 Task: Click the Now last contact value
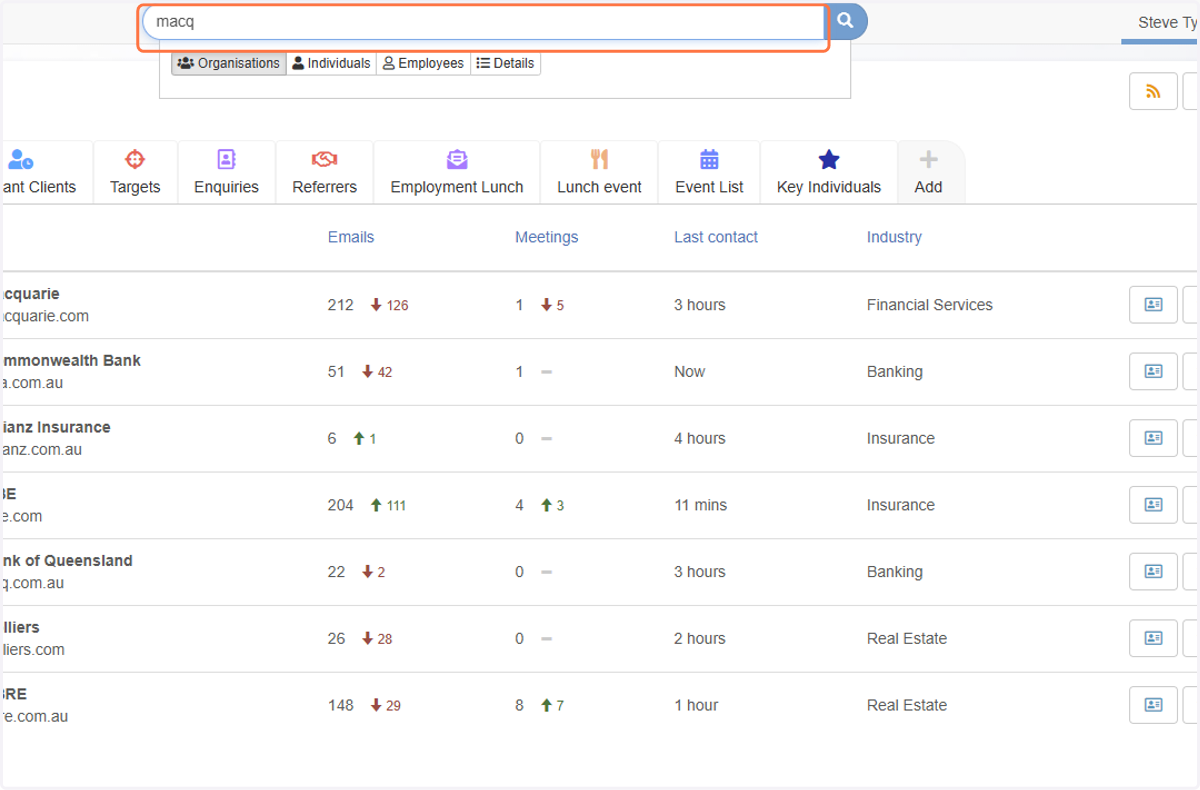pyautogui.click(x=690, y=372)
